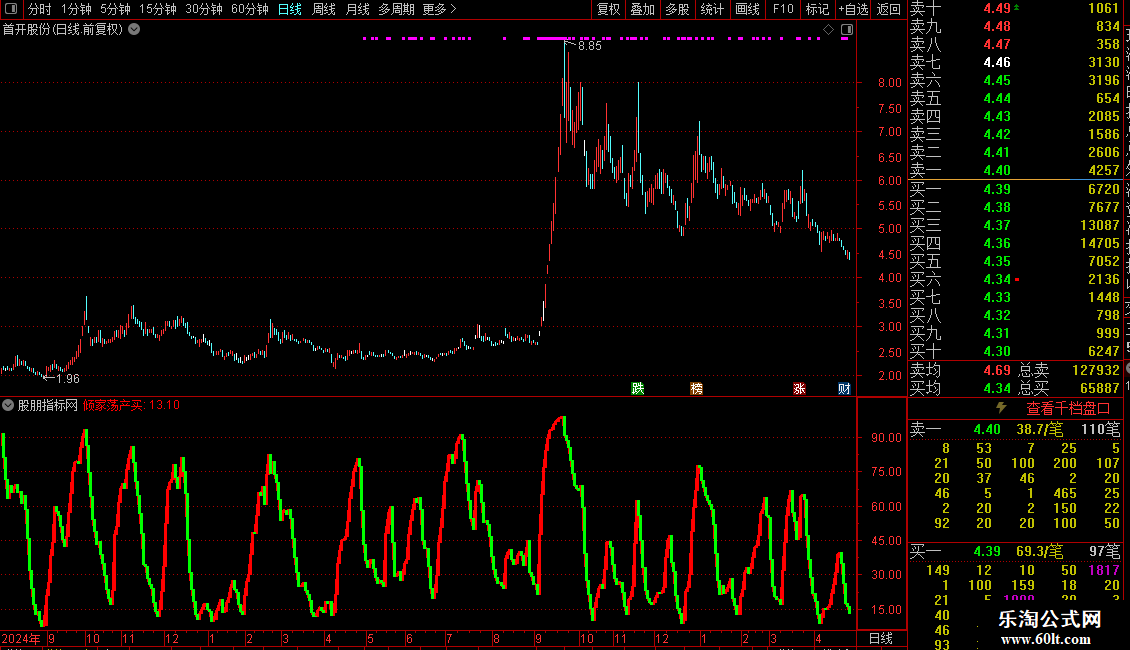The height and width of the screenshot is (650, 1130).
Task: Click the 总卖 total 127932
Action: pyautogui.click(x=1096, y=370)
